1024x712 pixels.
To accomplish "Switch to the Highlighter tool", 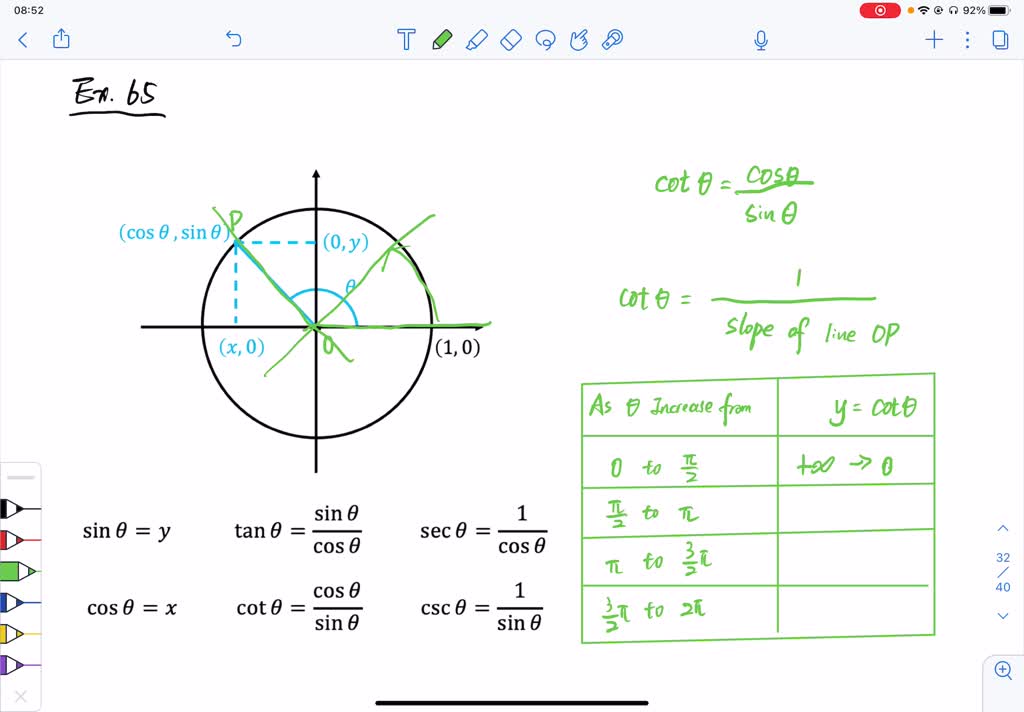I will [x=477, y=40].
